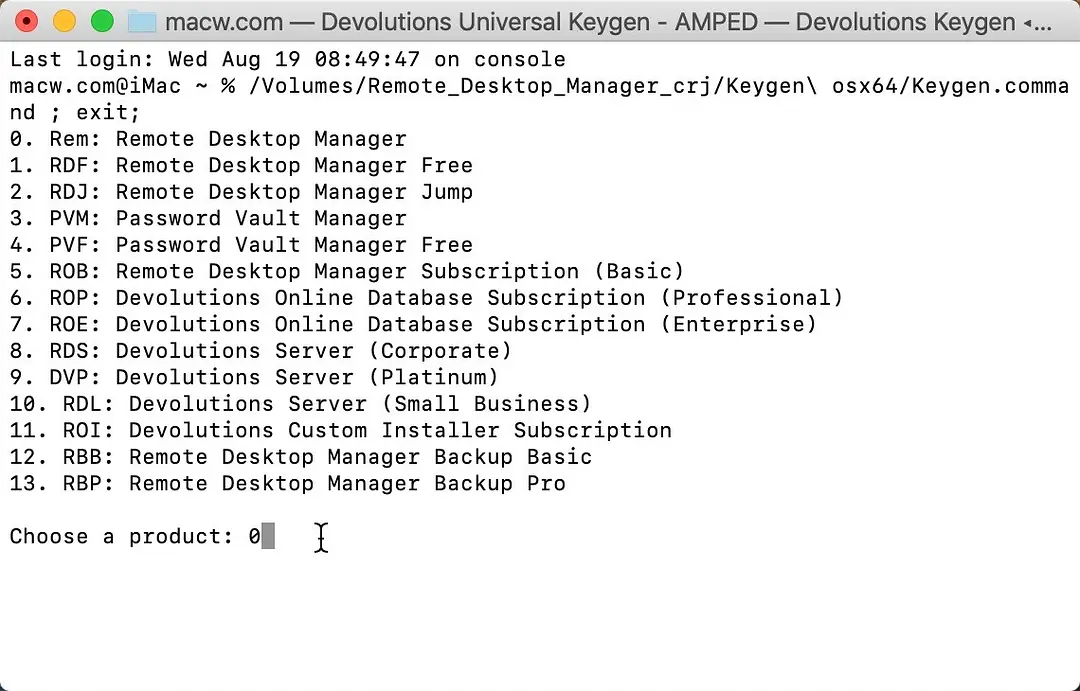
Task: Select line '6. ROP' Subscription (Professional)
Action: point(426,298)
